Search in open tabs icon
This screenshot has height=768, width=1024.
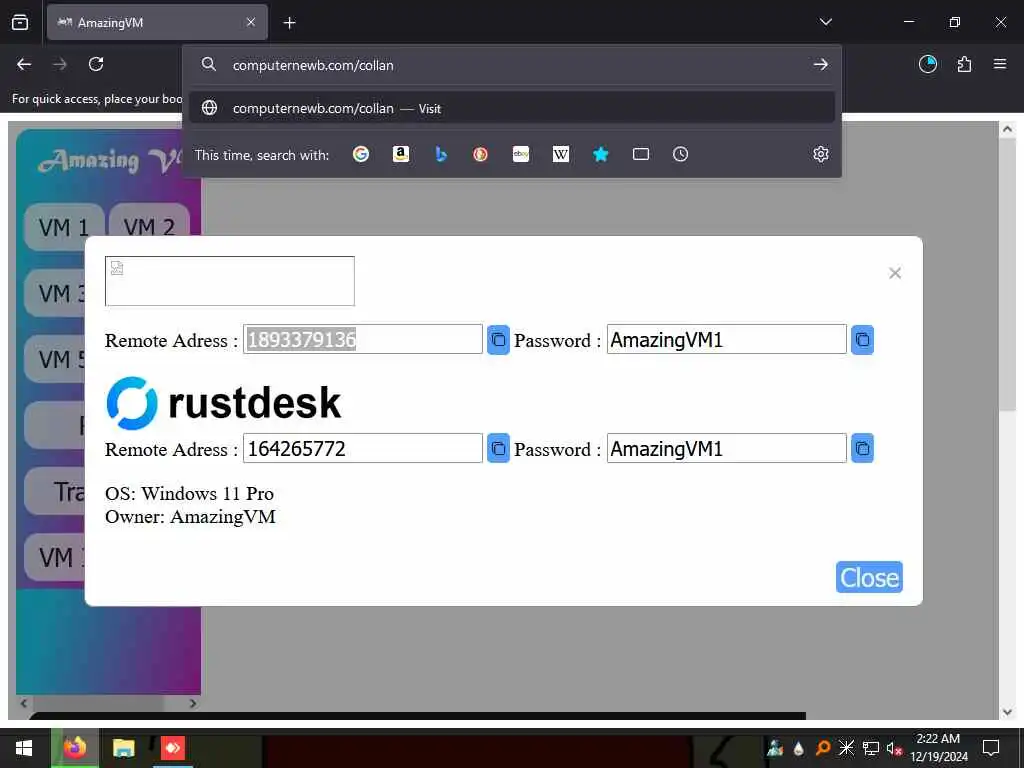tap(641, 154)
